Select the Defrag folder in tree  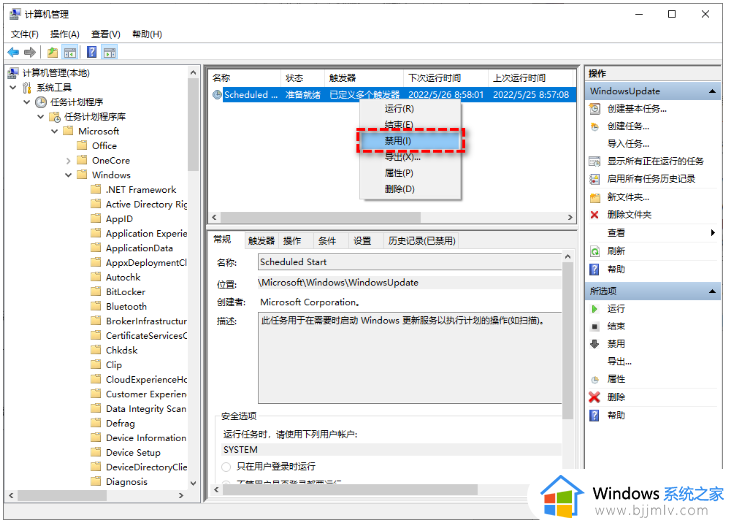pyautogui.click(x=120, y=424)
